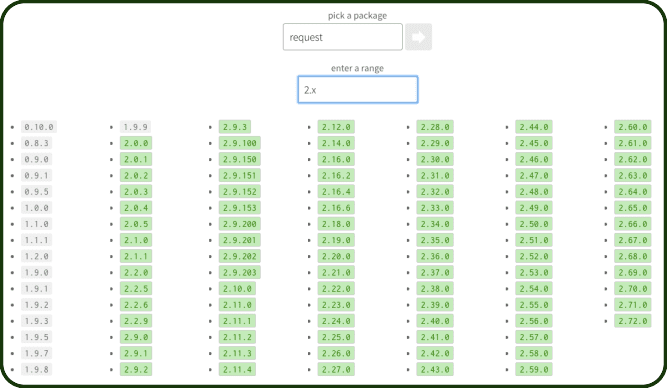Select version 0.9.5
Screen dimensions: 667x388
[x=36, y=191]
